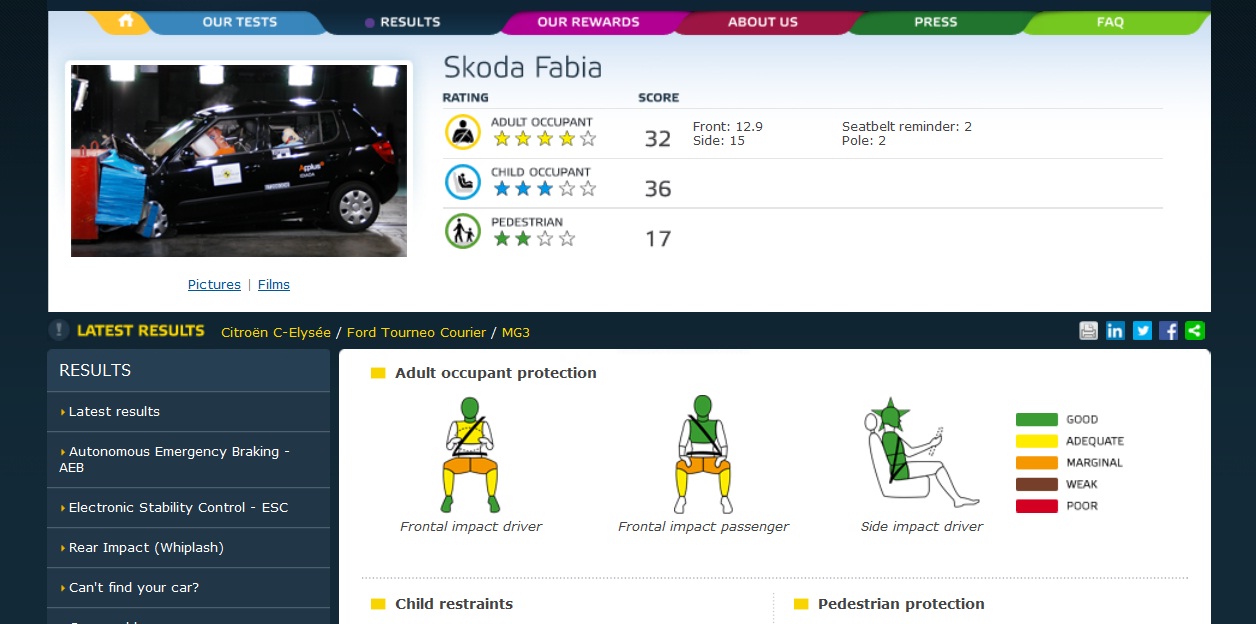The image size is (1256, 624).
Task: Open the Our Tests tab
Action: pos(240,22)
